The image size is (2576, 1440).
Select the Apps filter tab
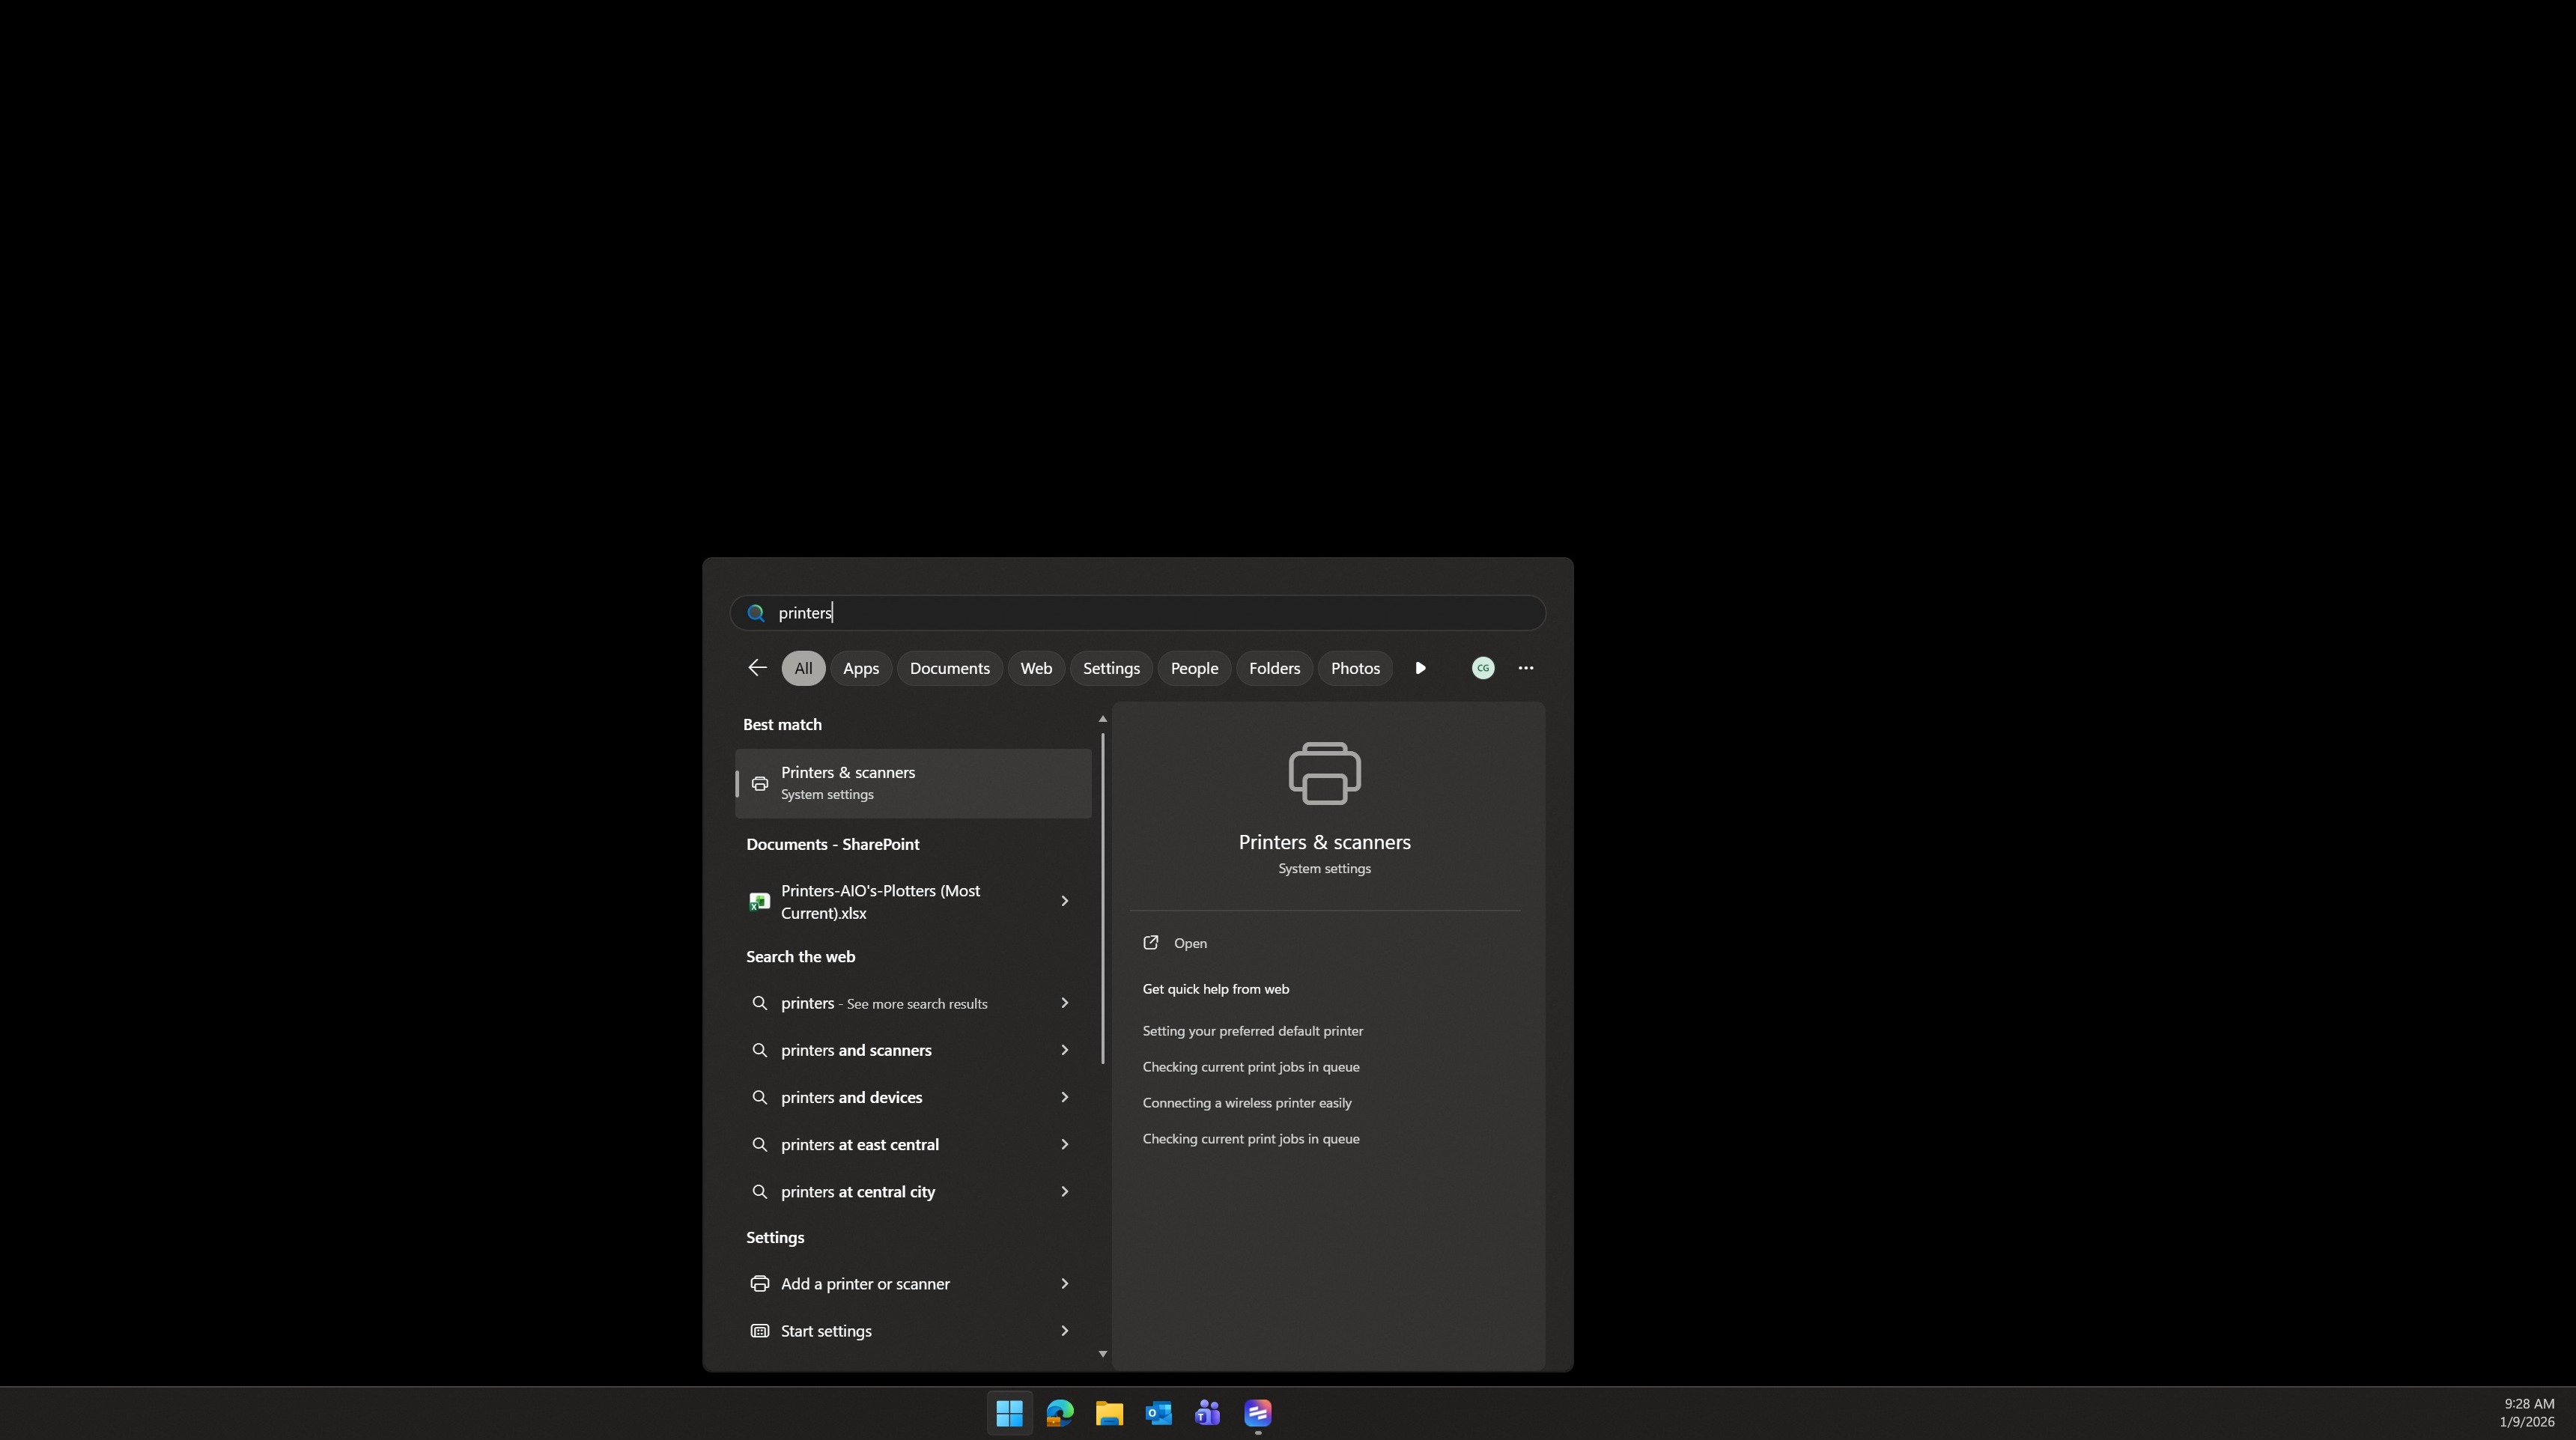[860, 668]
